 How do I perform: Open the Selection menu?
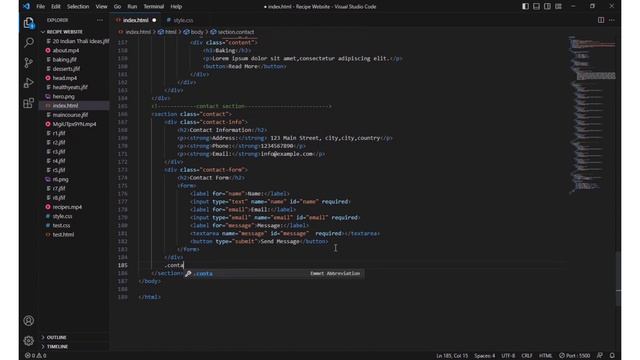click(78, 7)
